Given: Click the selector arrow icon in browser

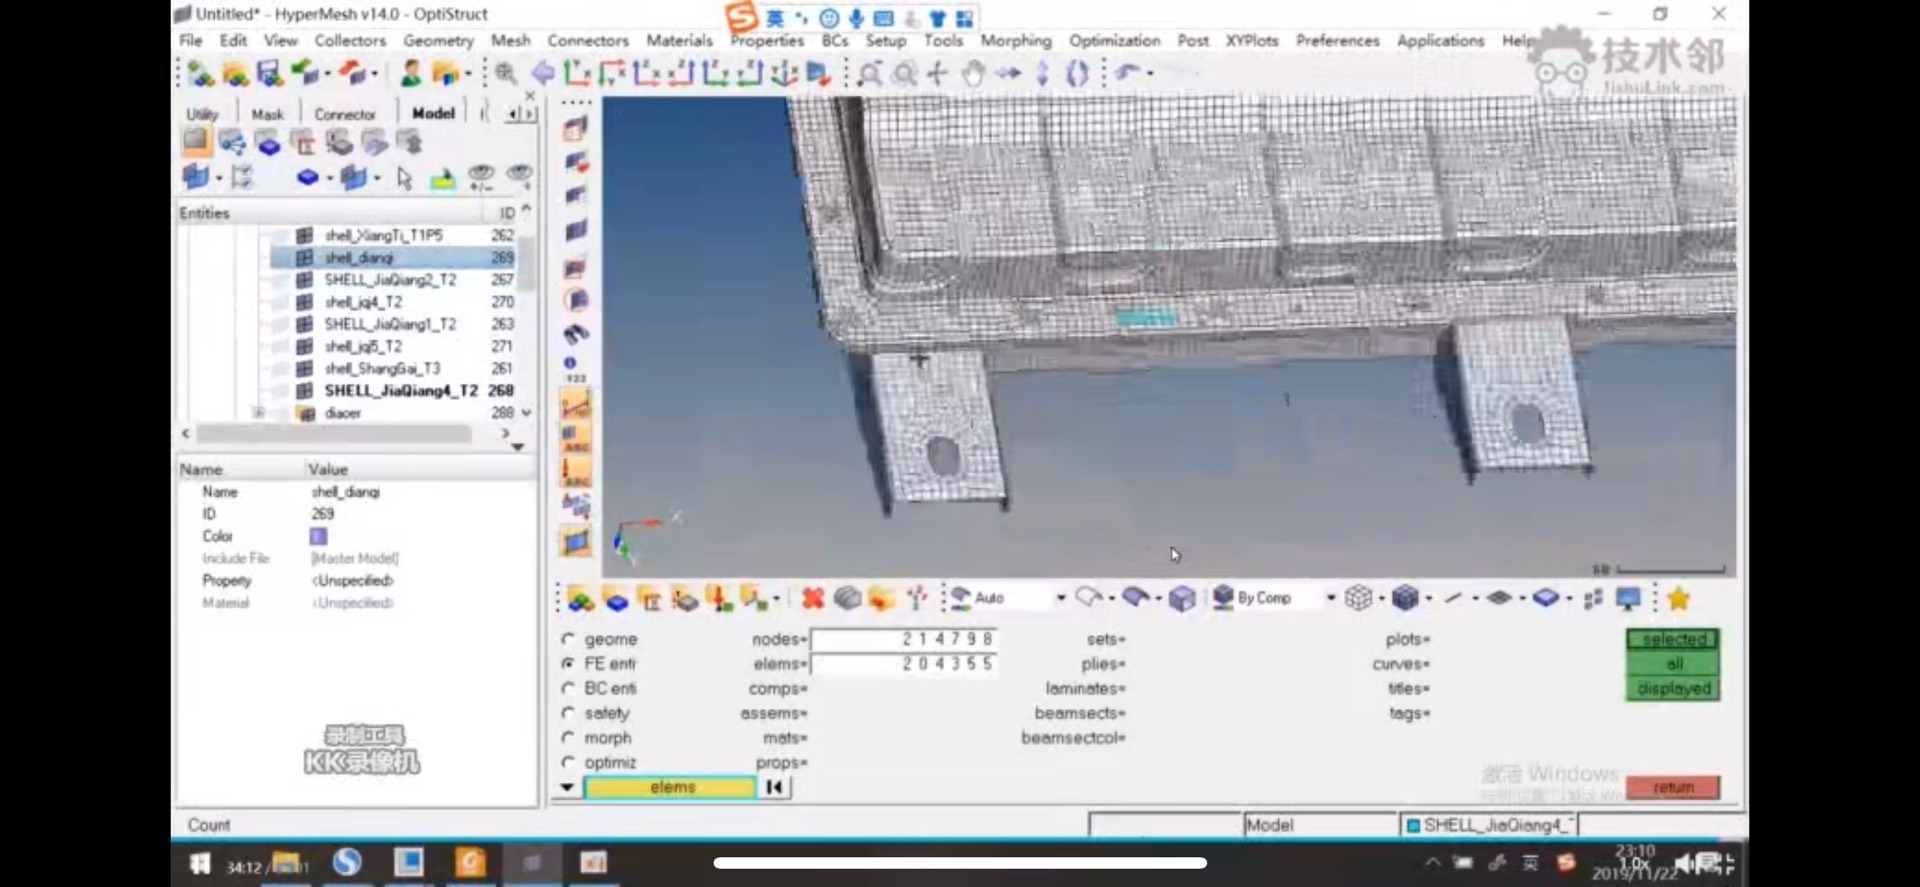Looking at the screenshot, I should 404,178.
